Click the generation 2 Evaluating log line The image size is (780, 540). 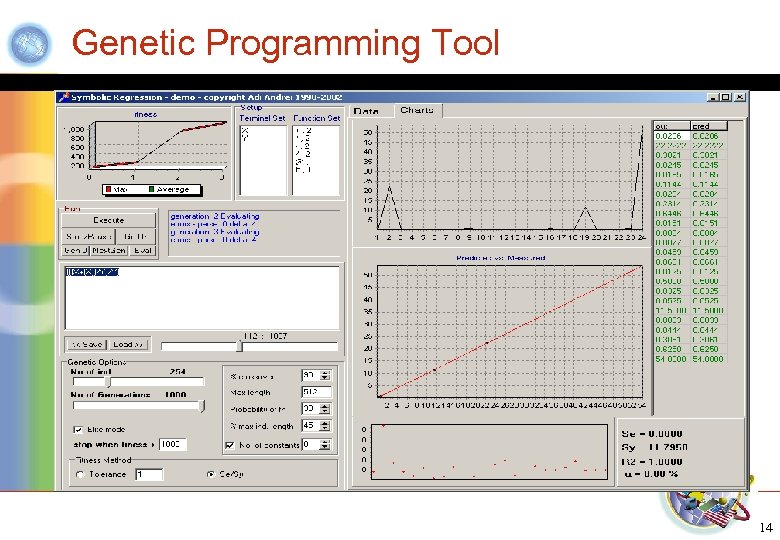point(214,216)
